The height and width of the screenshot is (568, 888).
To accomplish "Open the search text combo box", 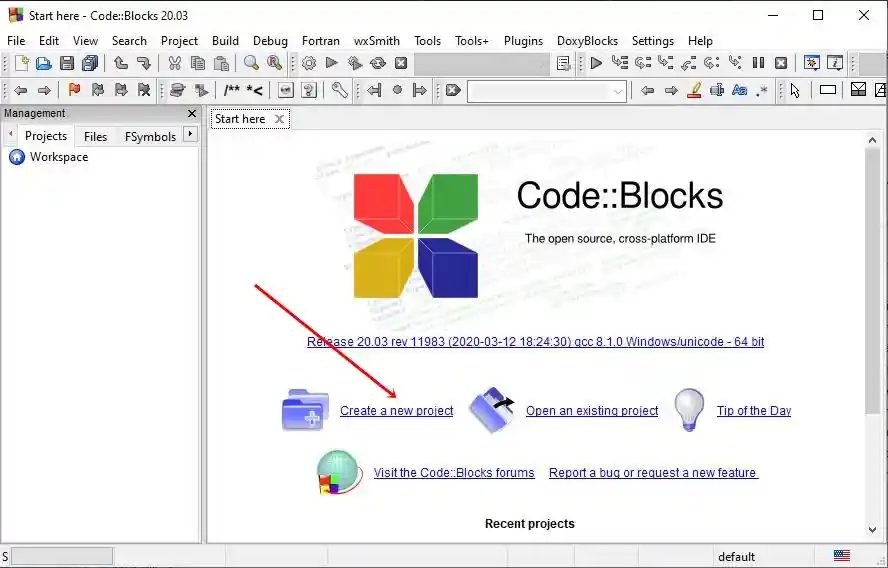I will click(x=547, y=91).
